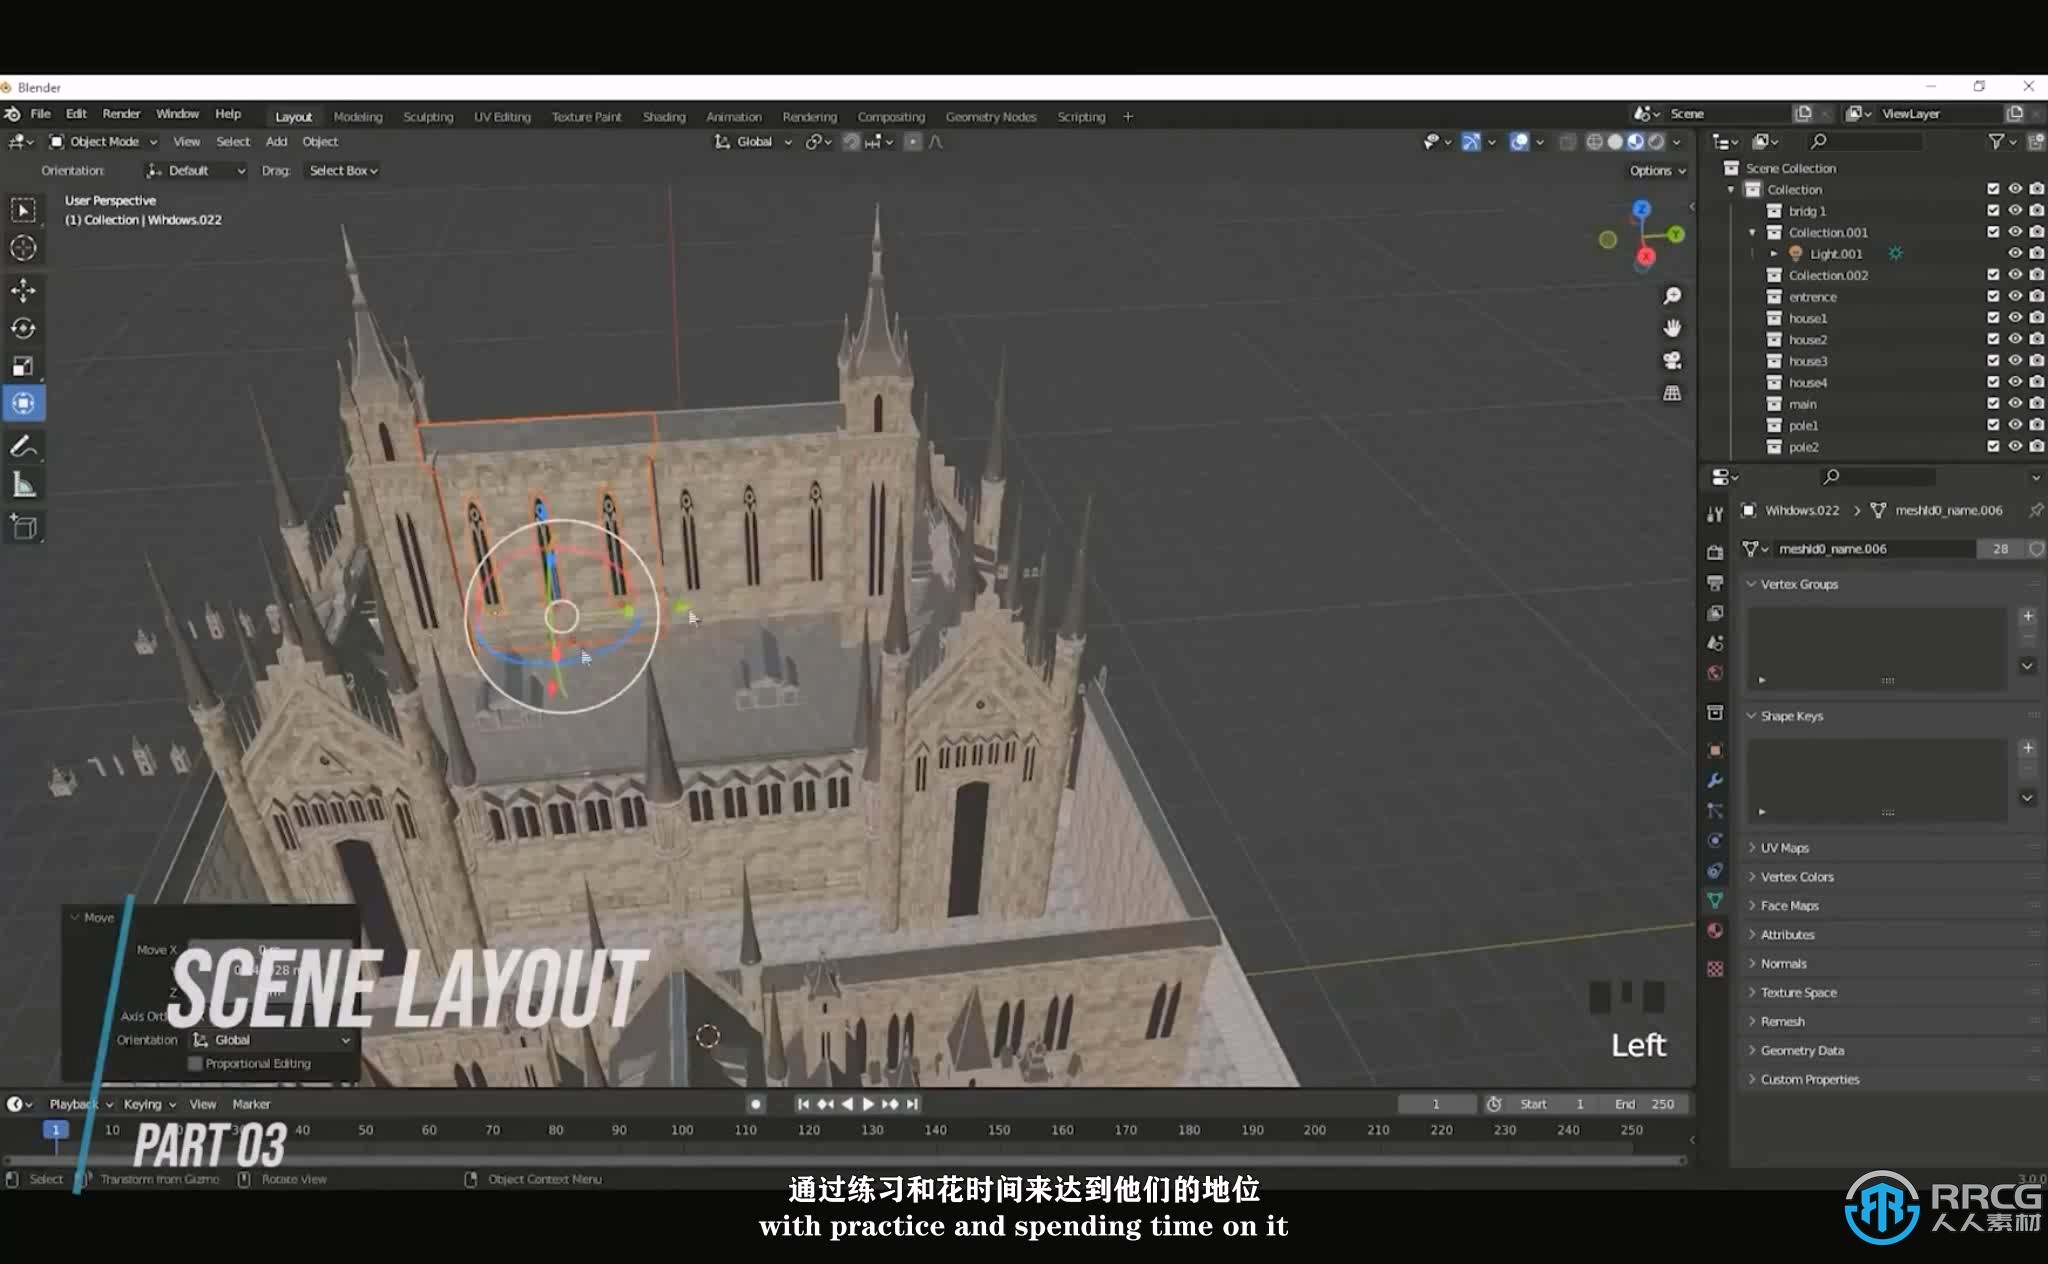Open the Object Mode dropdown

point(104,142)
